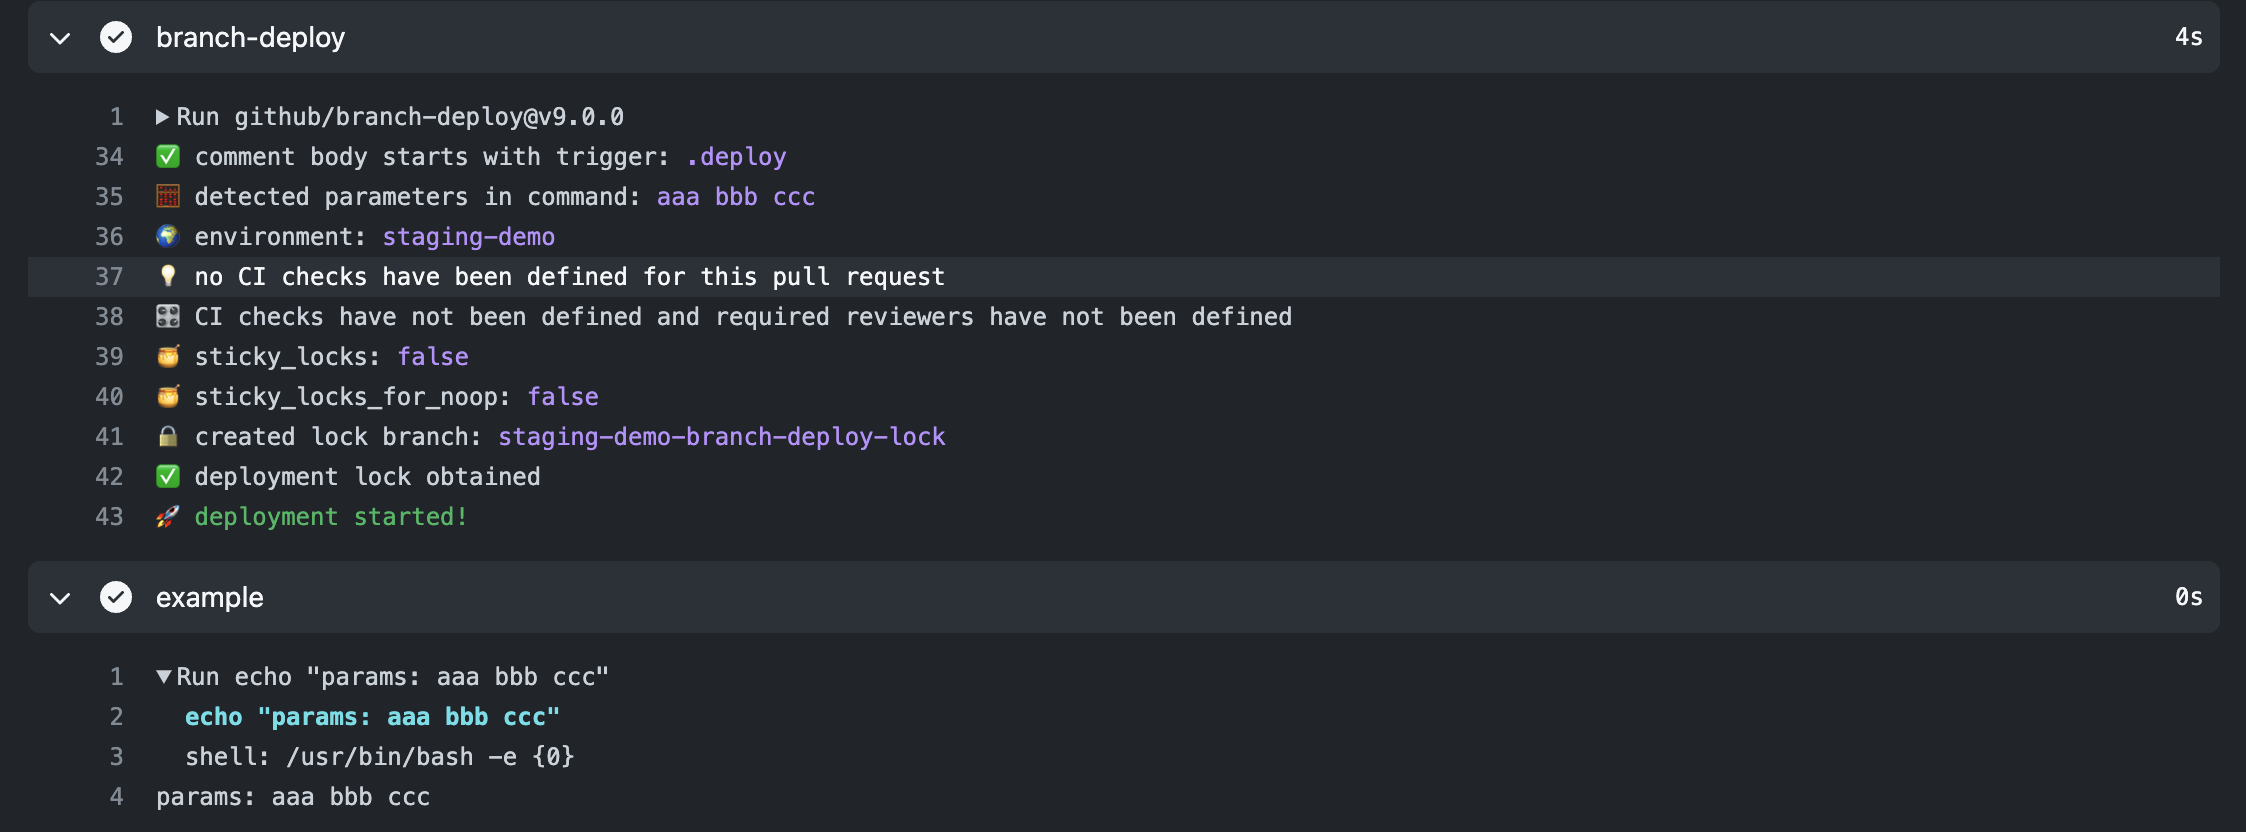Click line number 37 of the branch-deploy log

109,276
